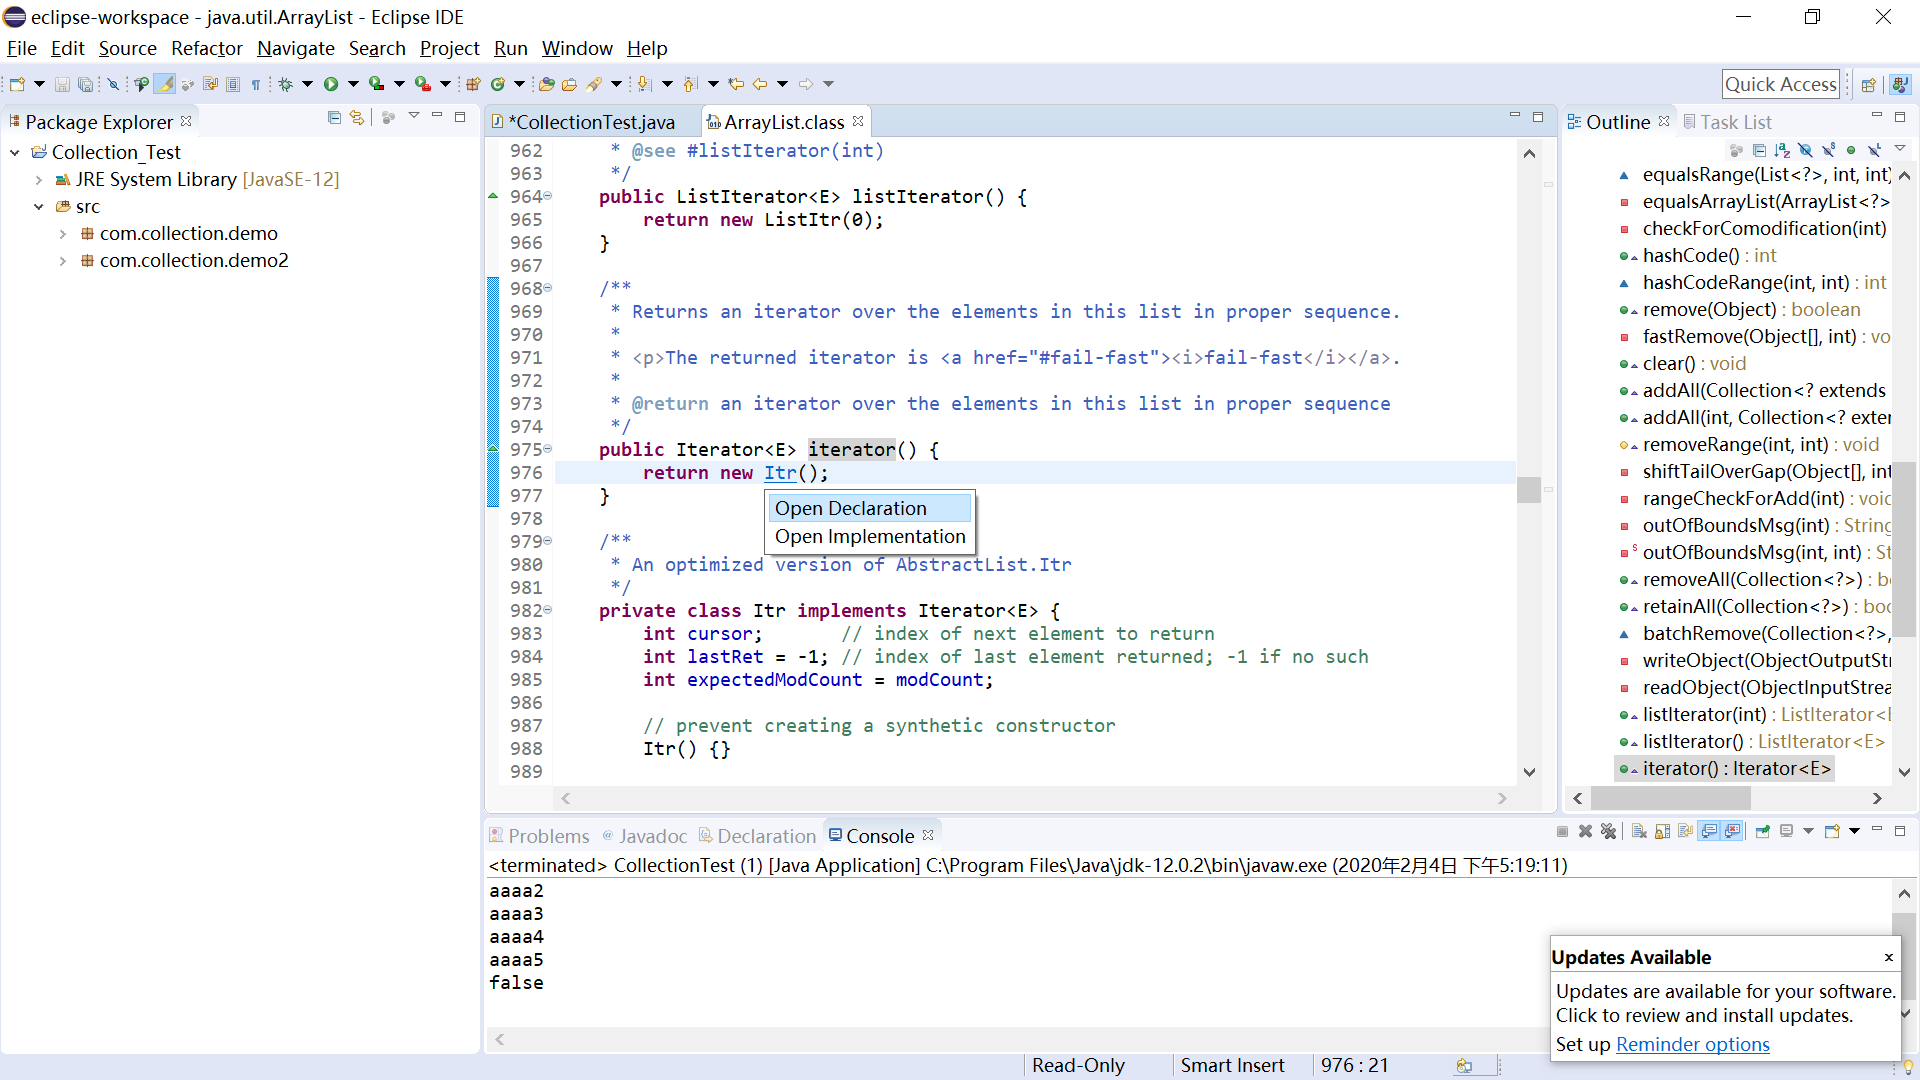
Task: Sort Outline members alphabetically
Action: [1782, 150]
